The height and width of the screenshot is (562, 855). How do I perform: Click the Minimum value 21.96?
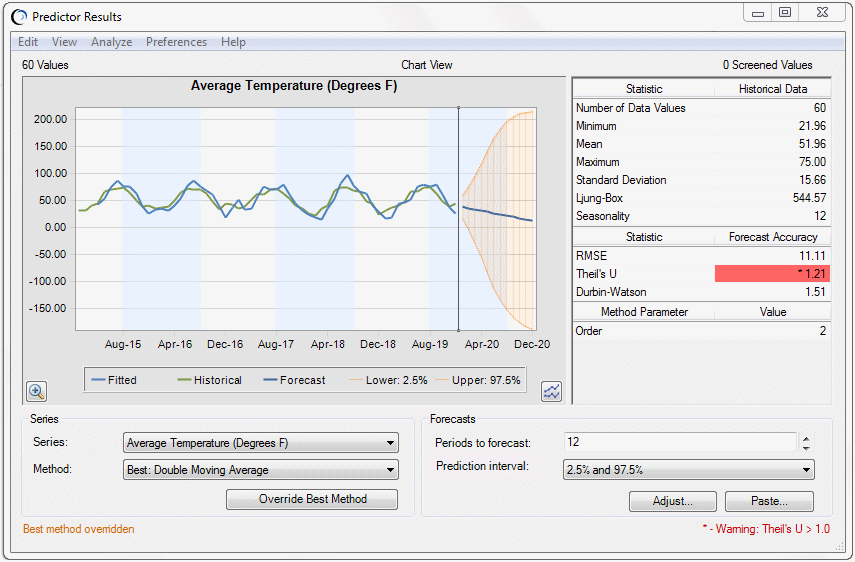(812, 126)
